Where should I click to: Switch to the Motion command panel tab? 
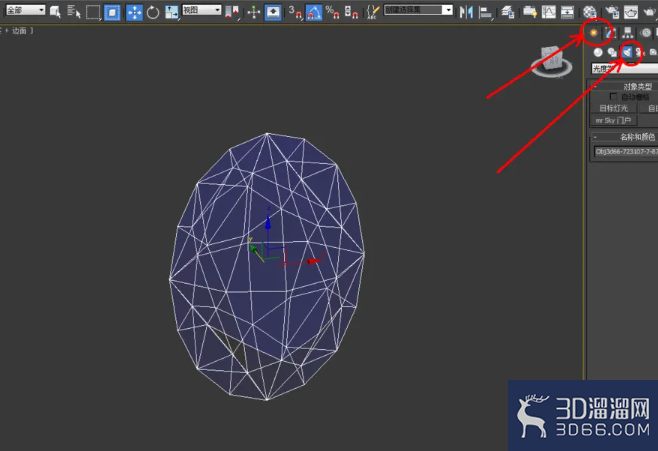pyautogui.click(x=645, y=32)
